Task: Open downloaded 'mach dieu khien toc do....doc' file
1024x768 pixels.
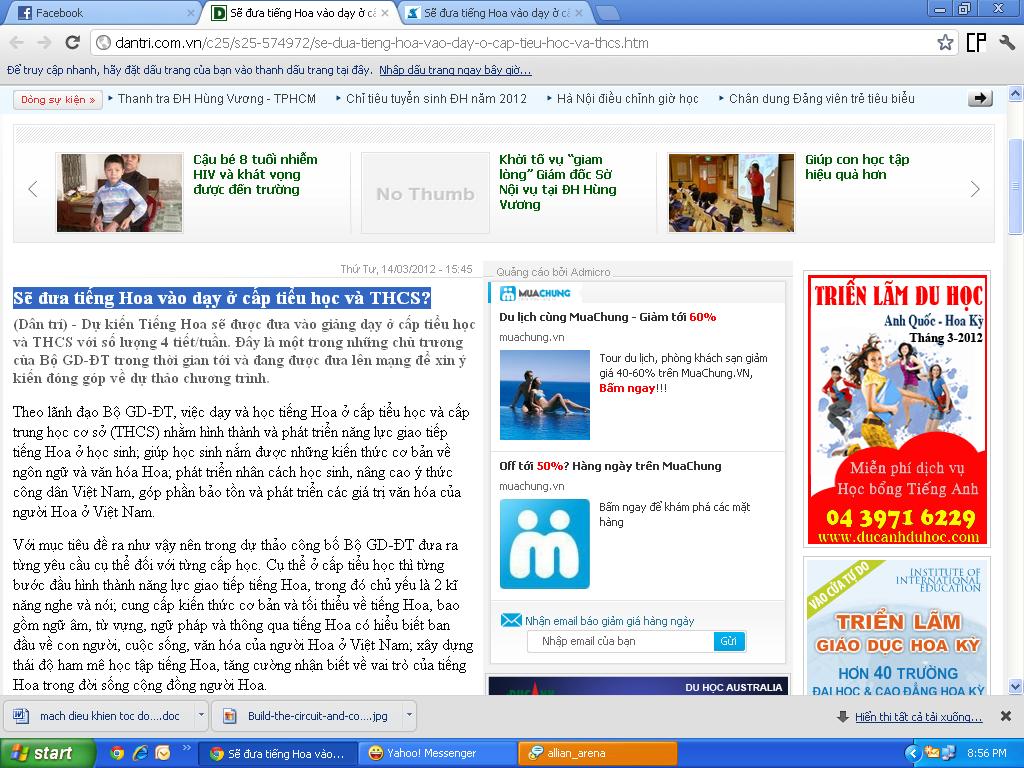Action: 99,716
